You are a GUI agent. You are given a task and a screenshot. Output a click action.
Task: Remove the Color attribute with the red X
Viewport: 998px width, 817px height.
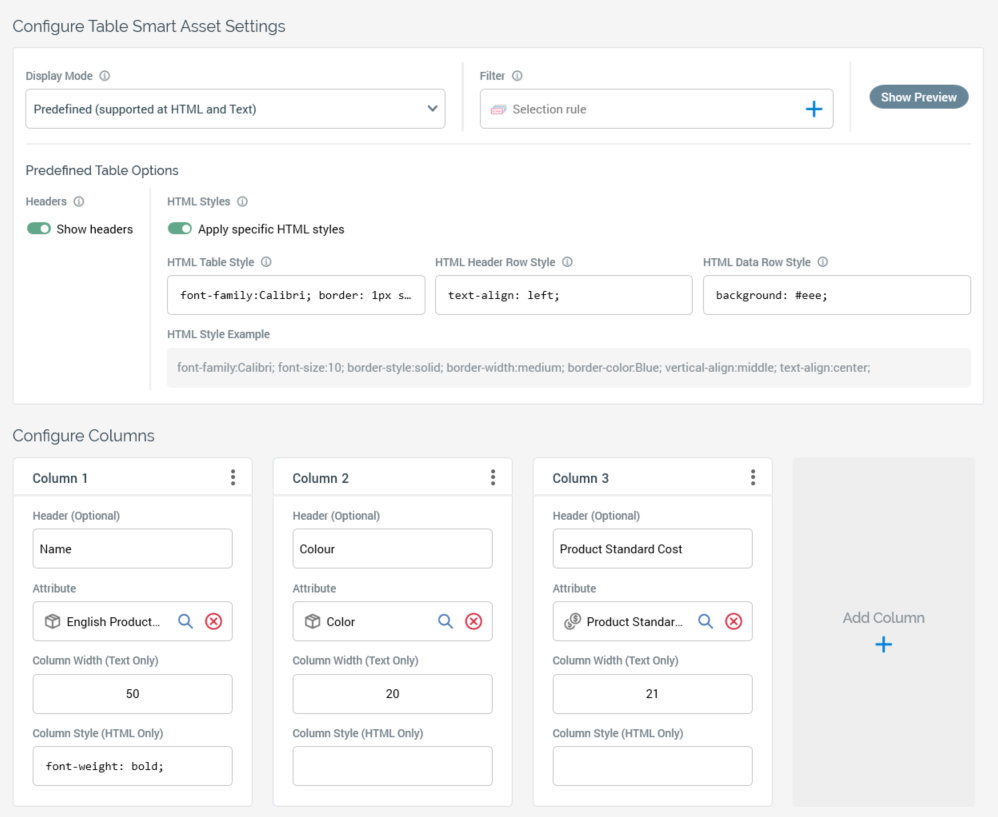coord(473,621)
